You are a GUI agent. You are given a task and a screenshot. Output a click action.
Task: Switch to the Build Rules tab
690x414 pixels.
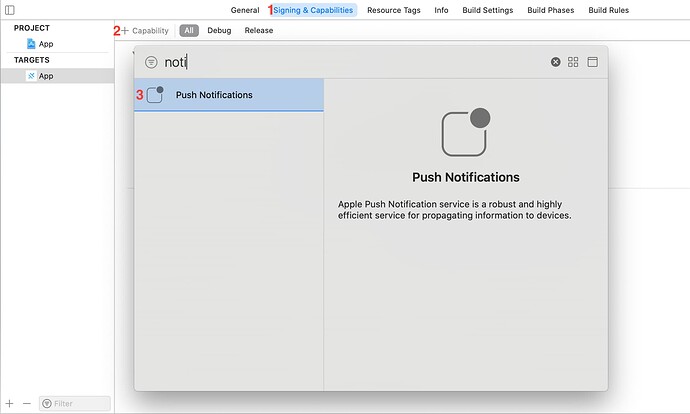pos(608,10)
